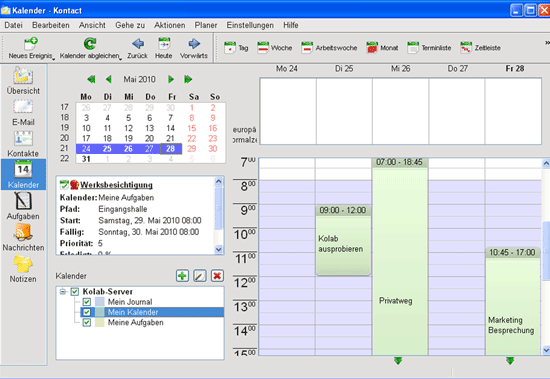
Task: Jump to today with Heute
Action: (164, 48)
